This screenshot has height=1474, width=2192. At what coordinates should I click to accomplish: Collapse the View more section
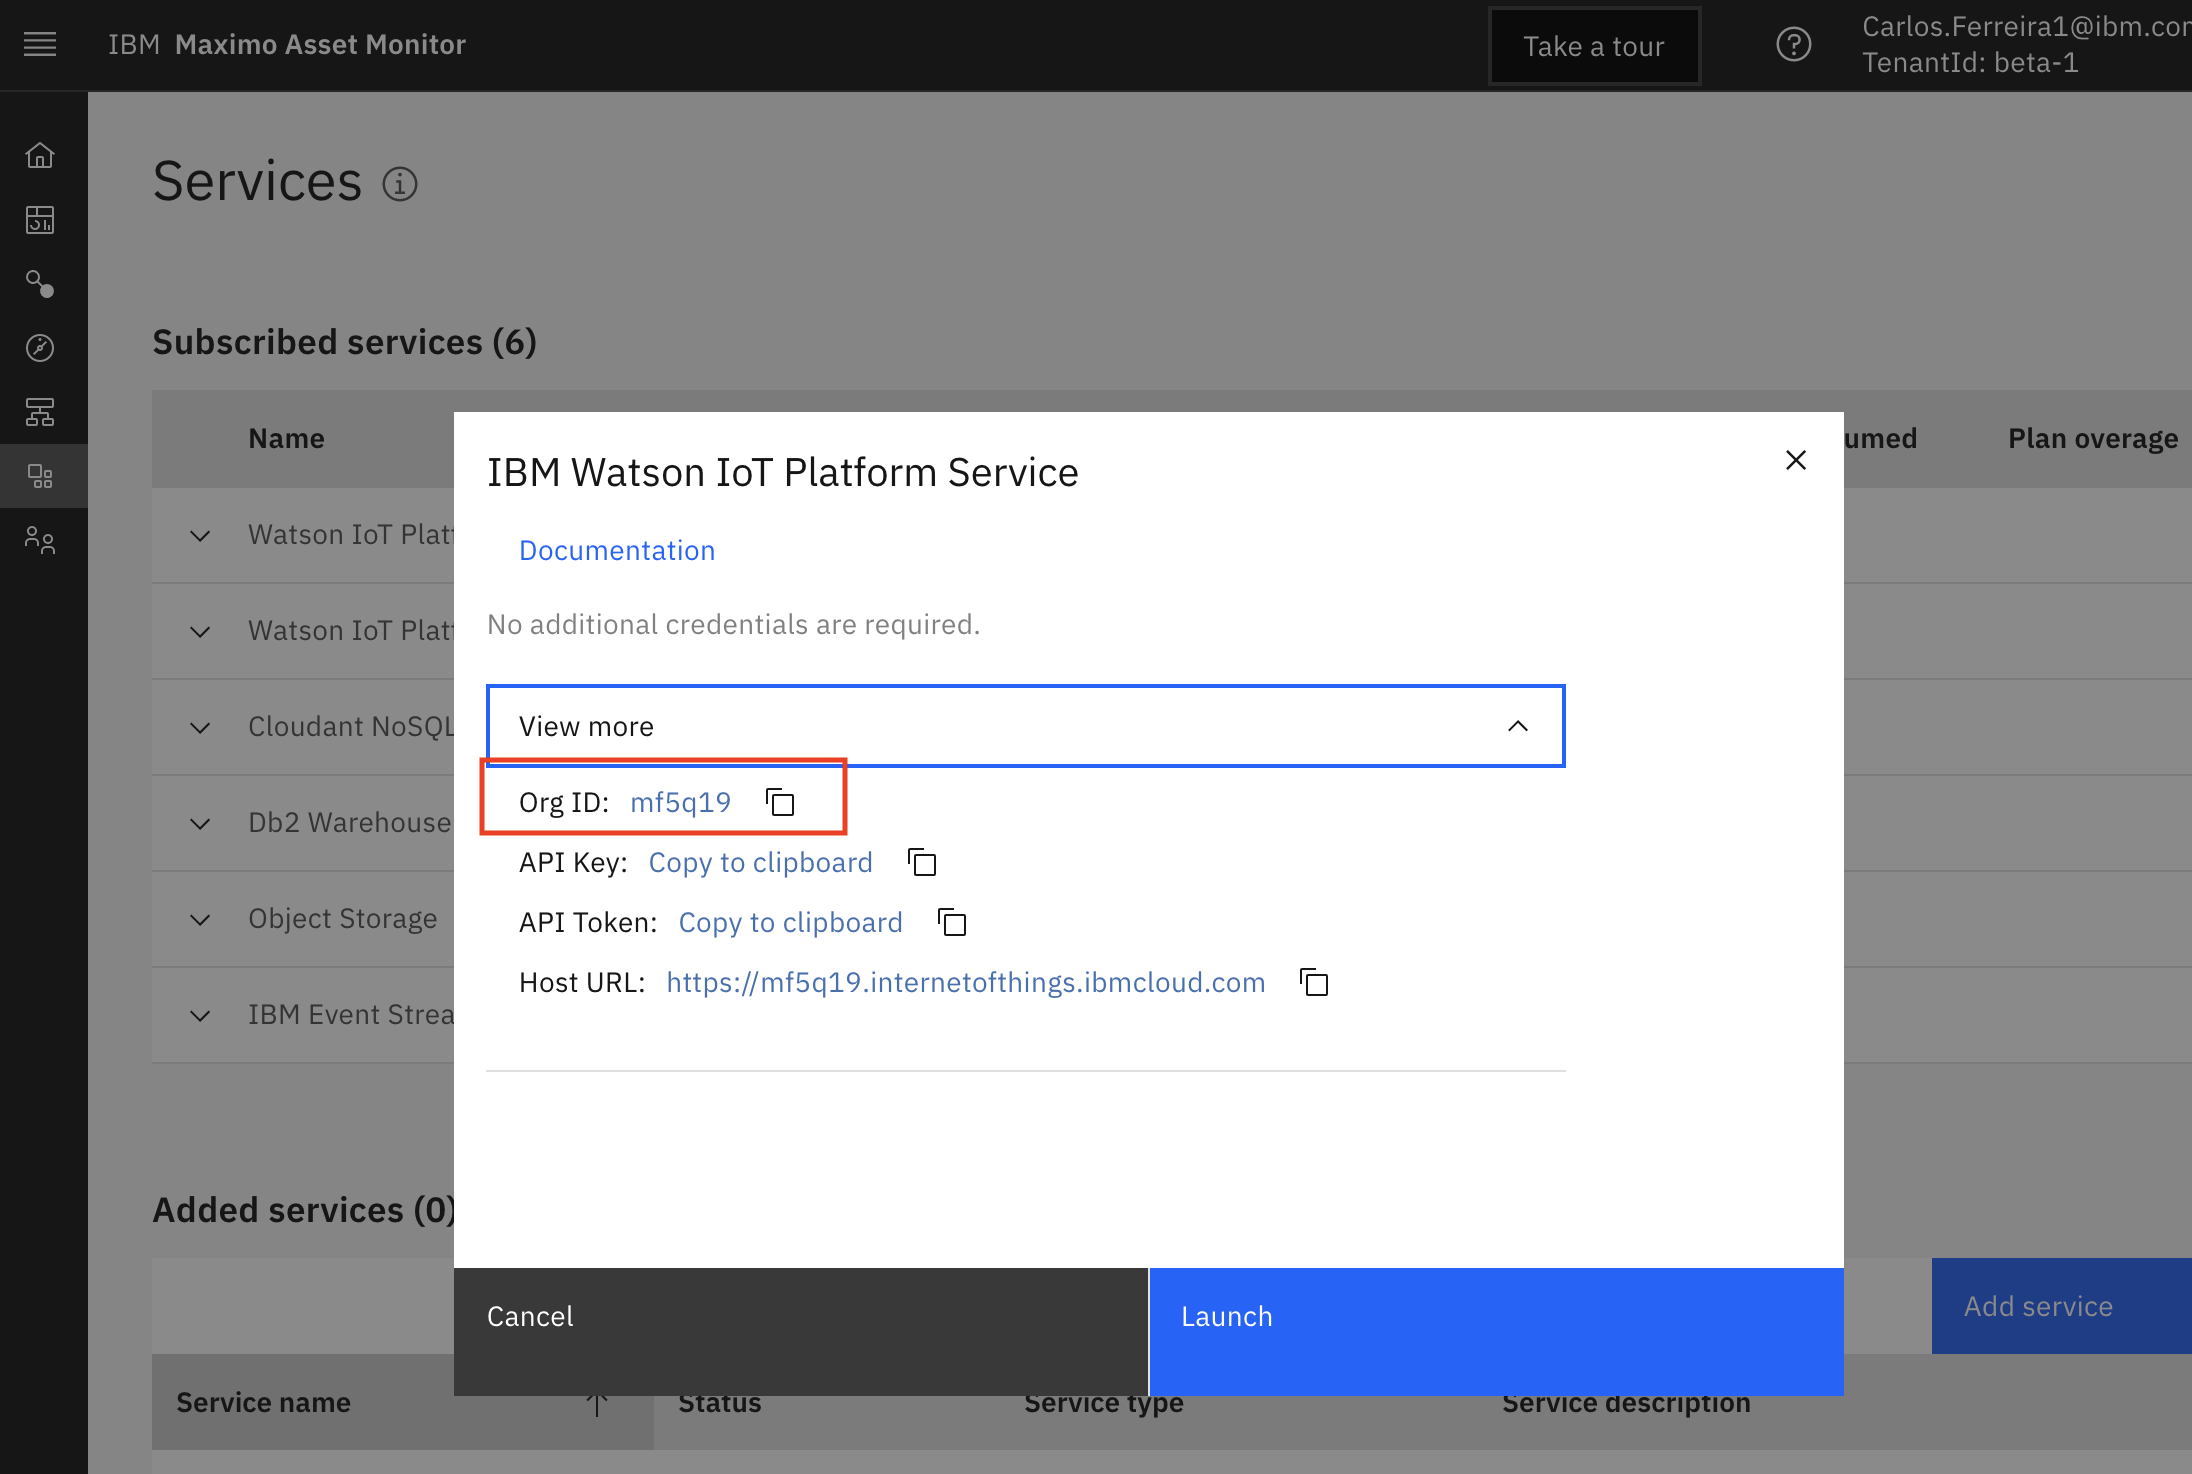tap(1026, 726)
